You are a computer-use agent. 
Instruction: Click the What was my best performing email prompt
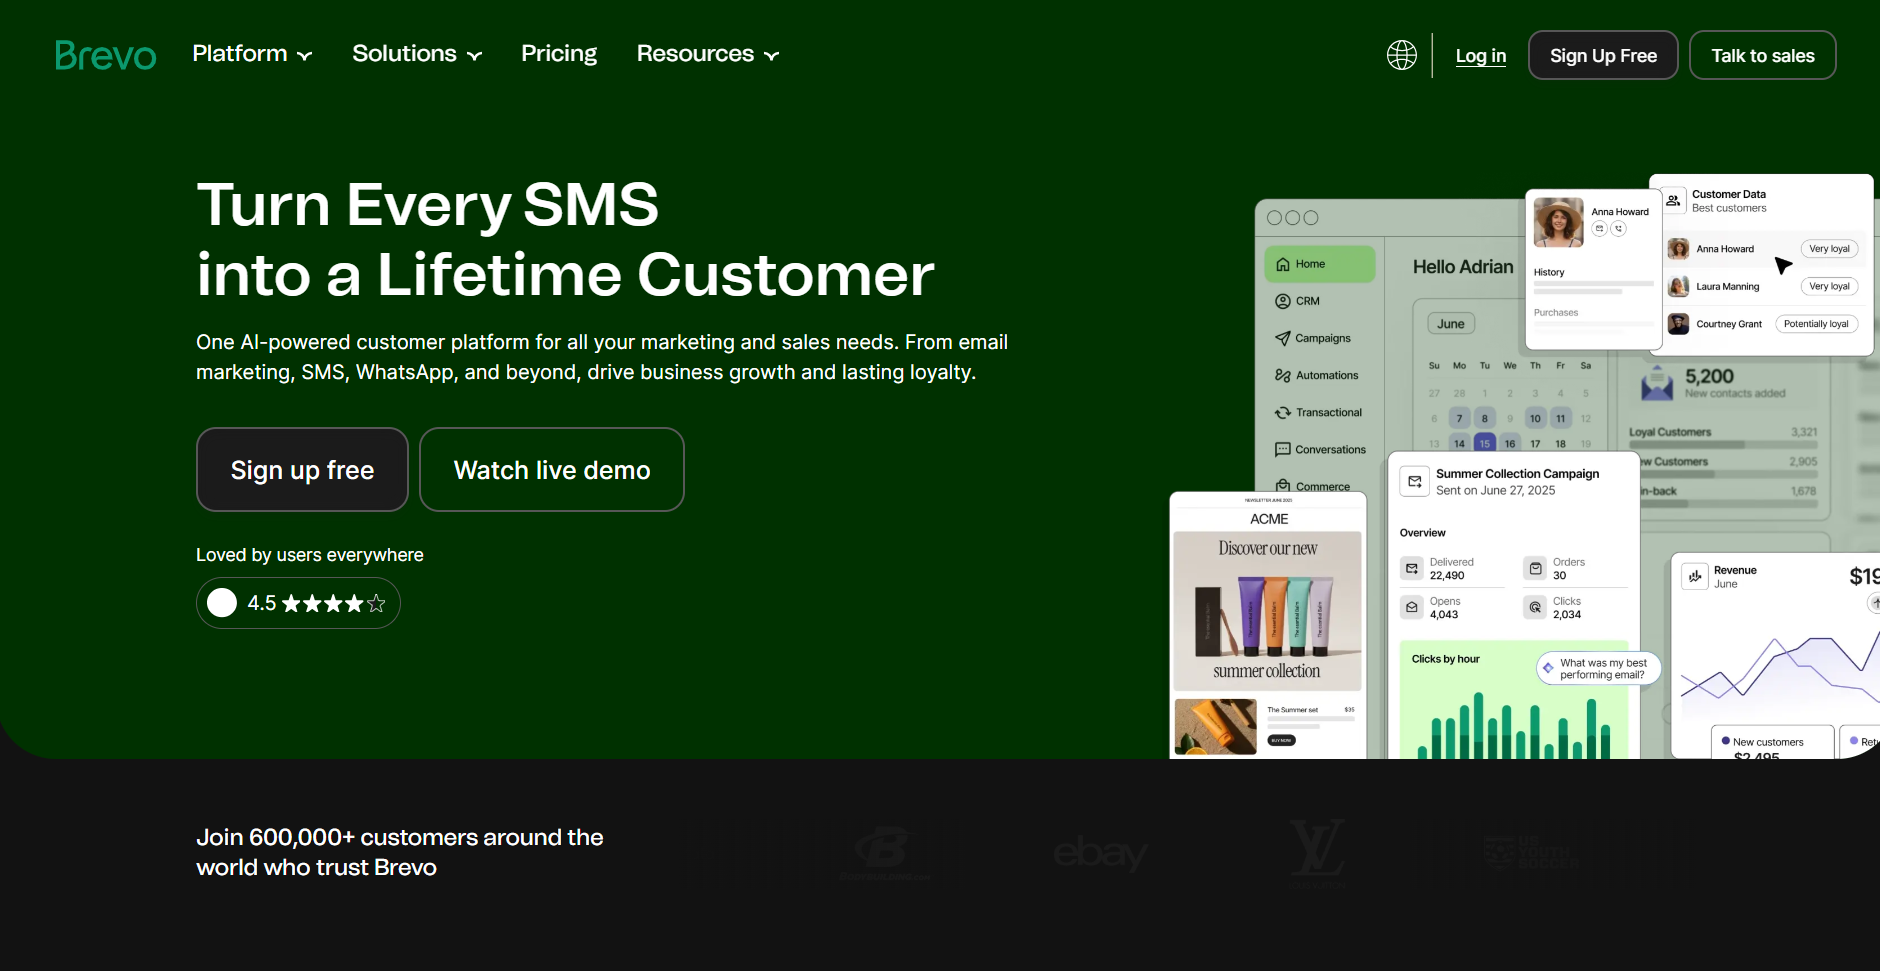(x=1598, y=668)
